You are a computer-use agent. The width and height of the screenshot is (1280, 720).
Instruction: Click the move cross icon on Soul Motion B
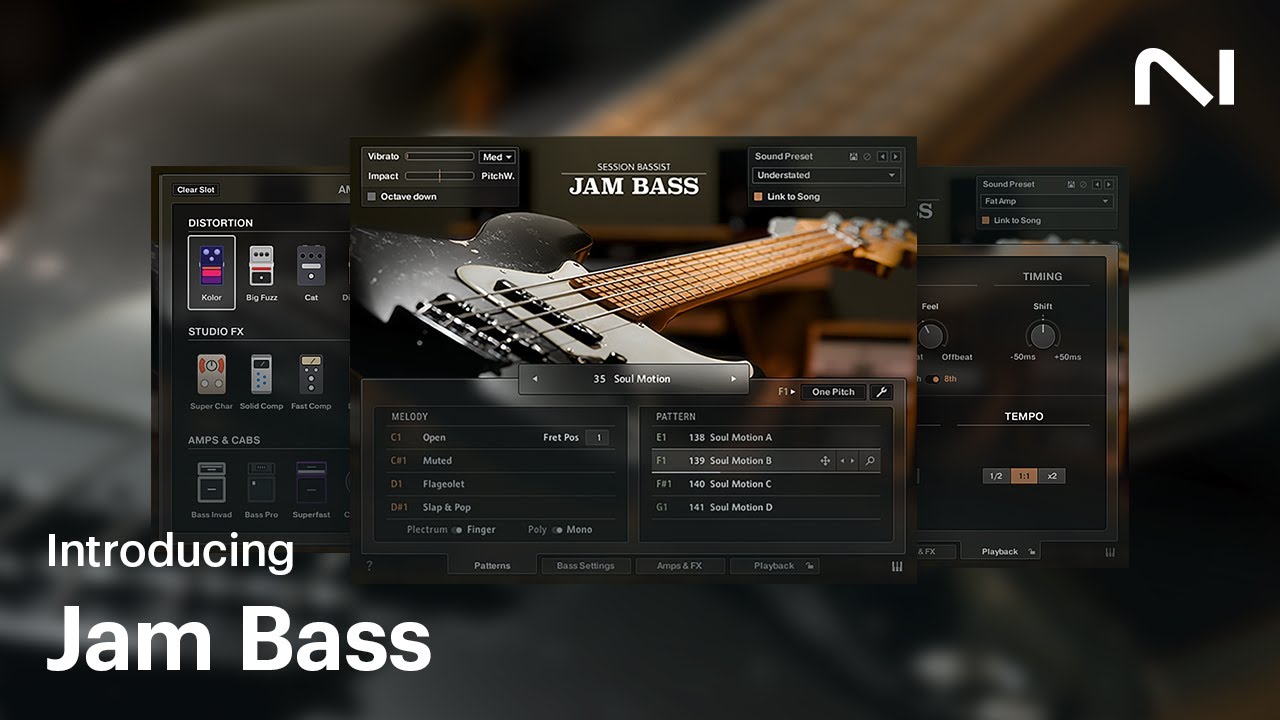point(825,461)
